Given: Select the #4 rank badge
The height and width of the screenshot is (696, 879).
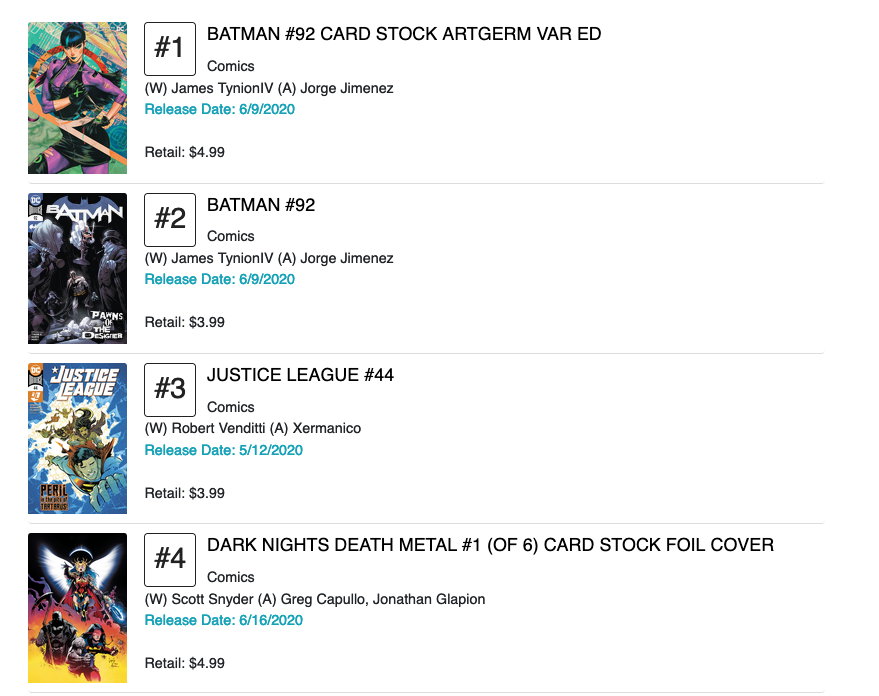Looking at the screenshot, I should [170, 559].
